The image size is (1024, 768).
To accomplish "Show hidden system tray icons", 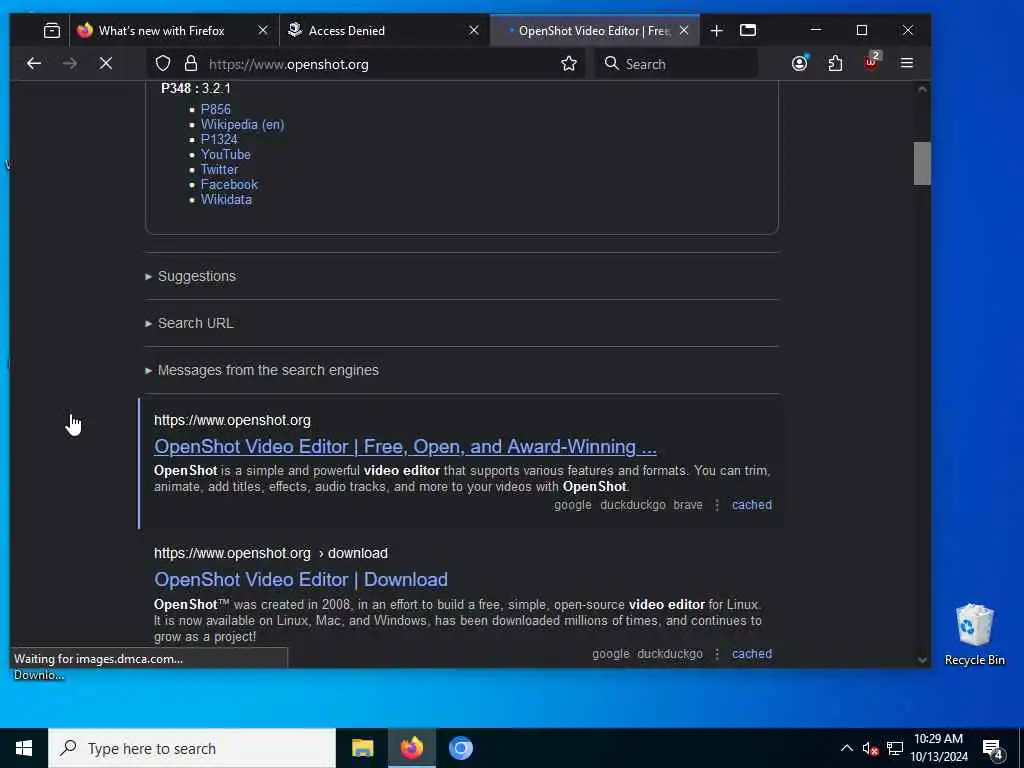I will (x=846, y=748).
